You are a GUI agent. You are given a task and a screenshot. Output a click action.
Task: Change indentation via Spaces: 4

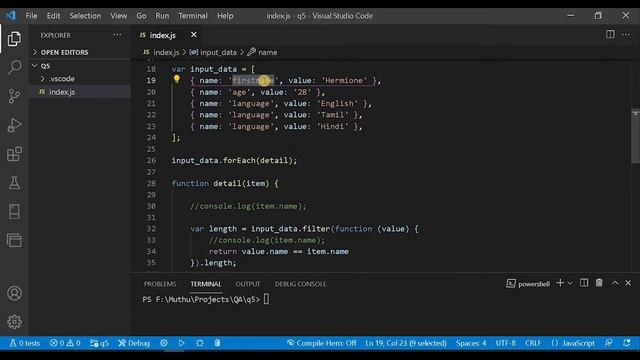click(x=471, y=343)
